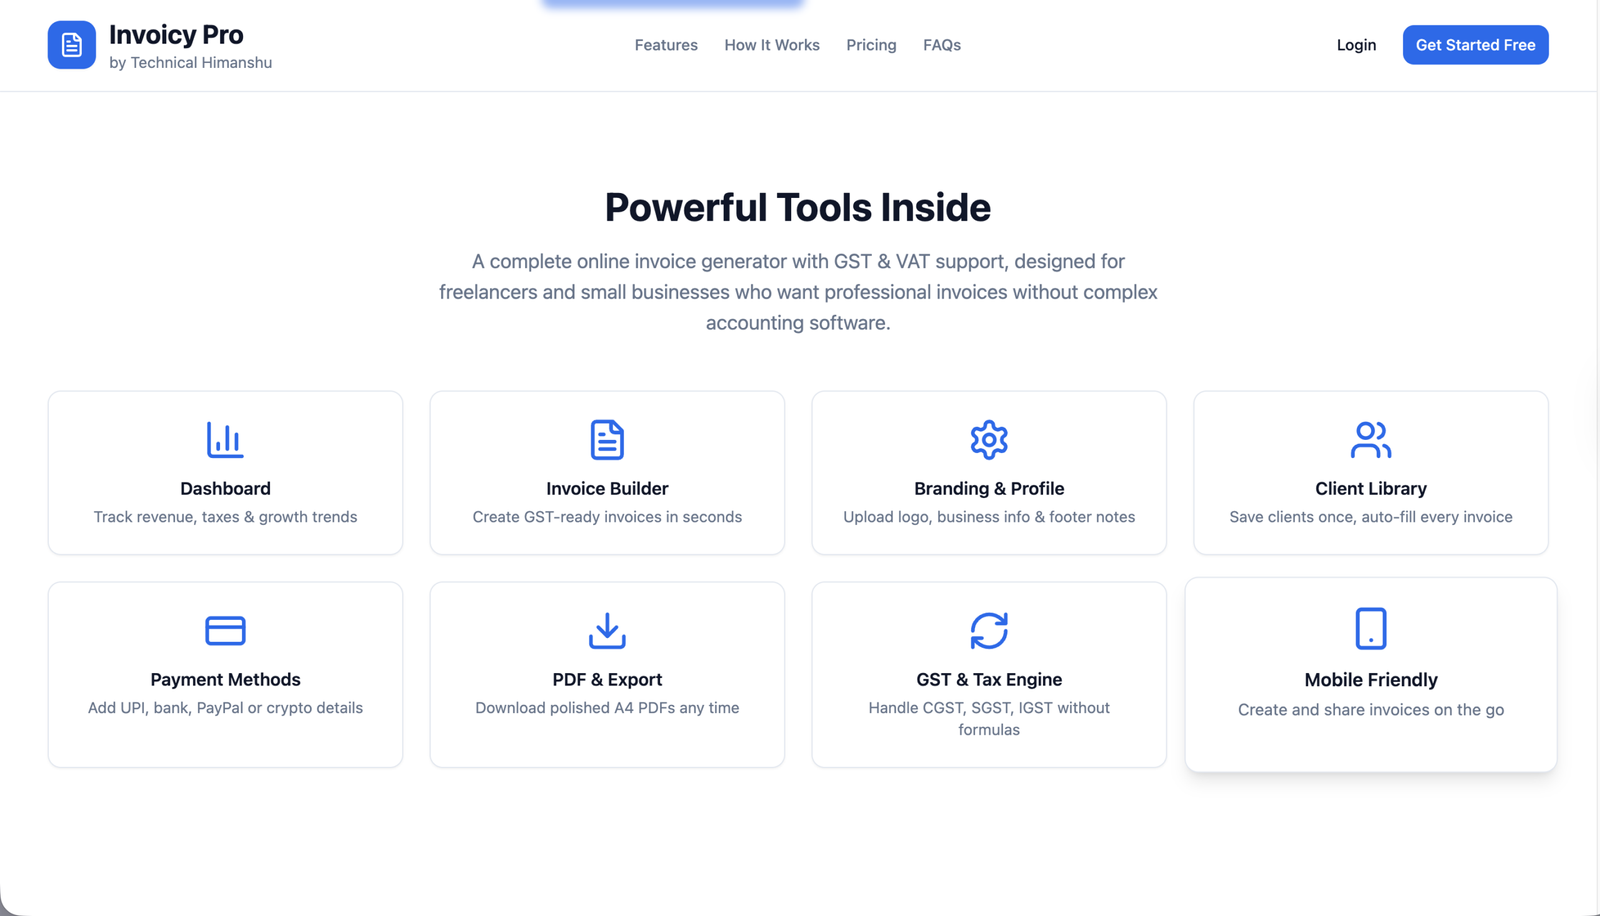
Task: Click the Powerful Tools Inside heading
Action: [797, 208]
